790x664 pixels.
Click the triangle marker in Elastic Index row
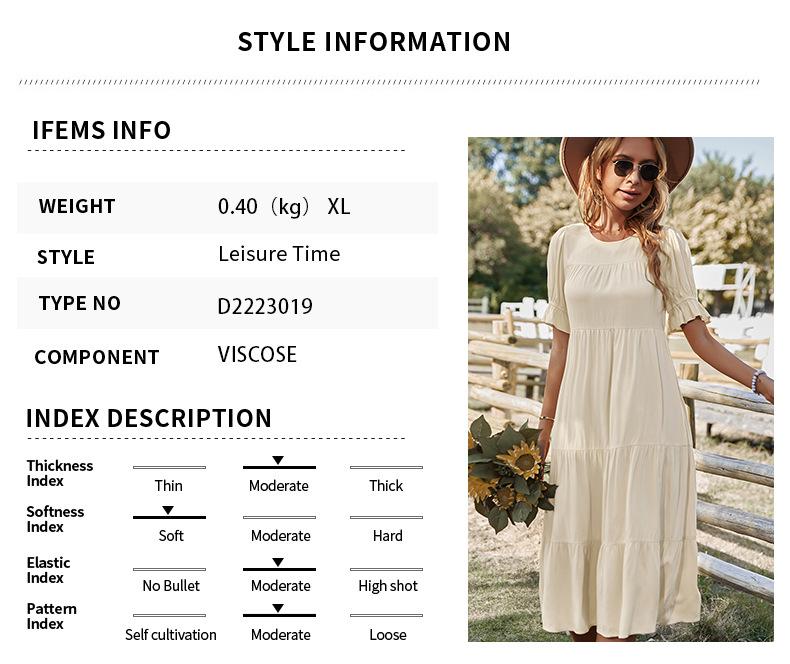278,562
